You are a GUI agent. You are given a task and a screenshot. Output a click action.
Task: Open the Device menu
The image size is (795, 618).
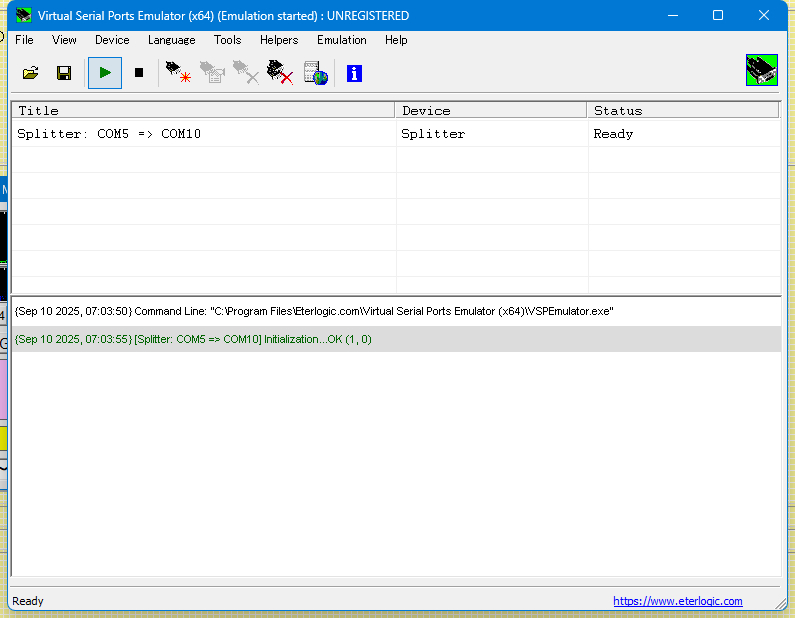(x=112, y=40)
